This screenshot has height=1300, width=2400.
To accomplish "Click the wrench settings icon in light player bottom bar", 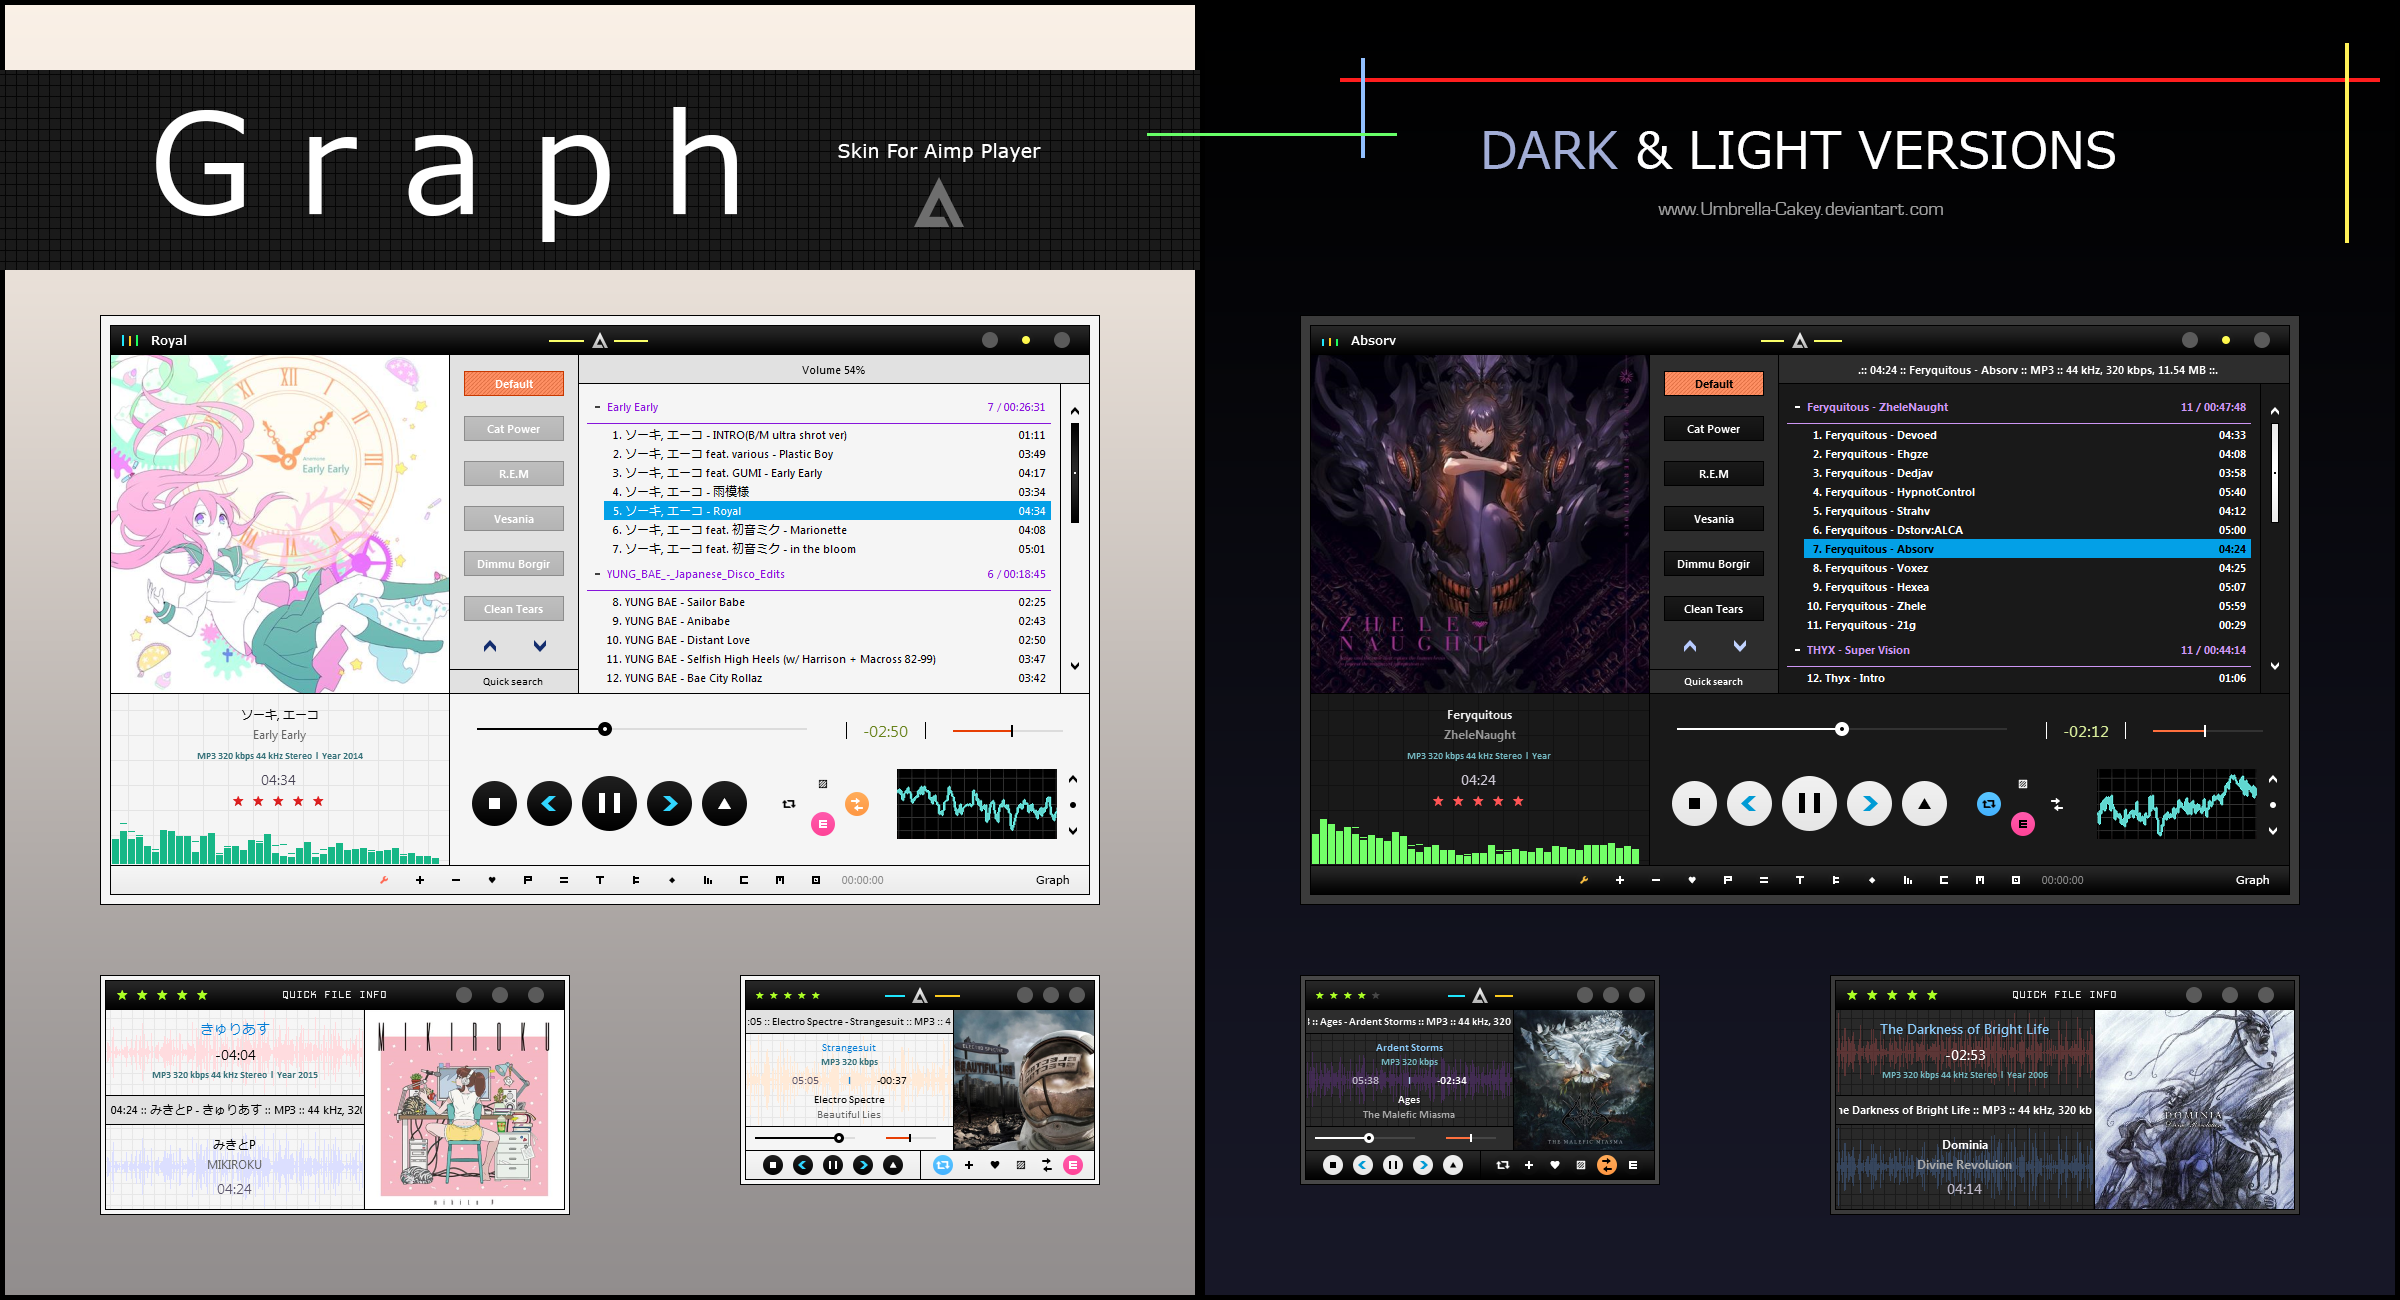I will coord(383,880).
